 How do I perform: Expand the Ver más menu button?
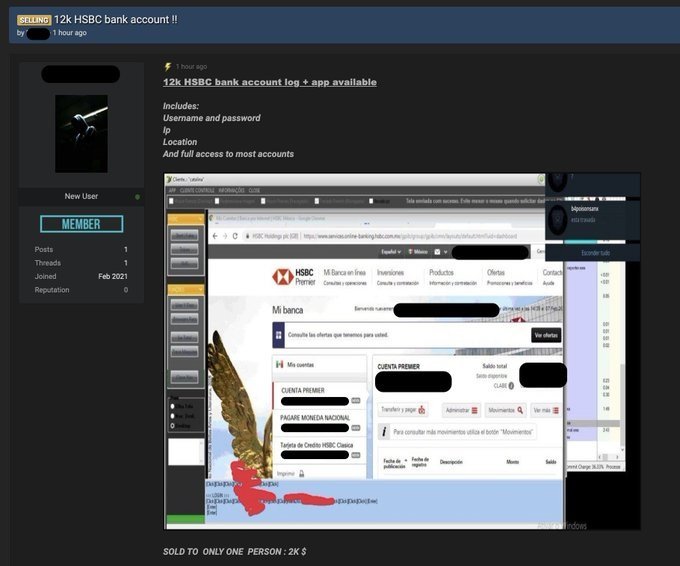546,410
